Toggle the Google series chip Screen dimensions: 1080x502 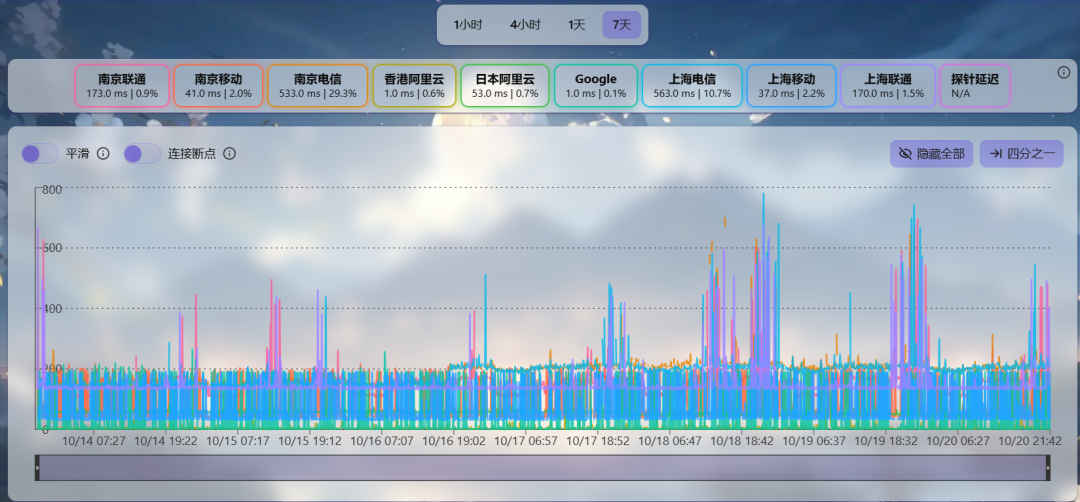click(x=595, y=86)
